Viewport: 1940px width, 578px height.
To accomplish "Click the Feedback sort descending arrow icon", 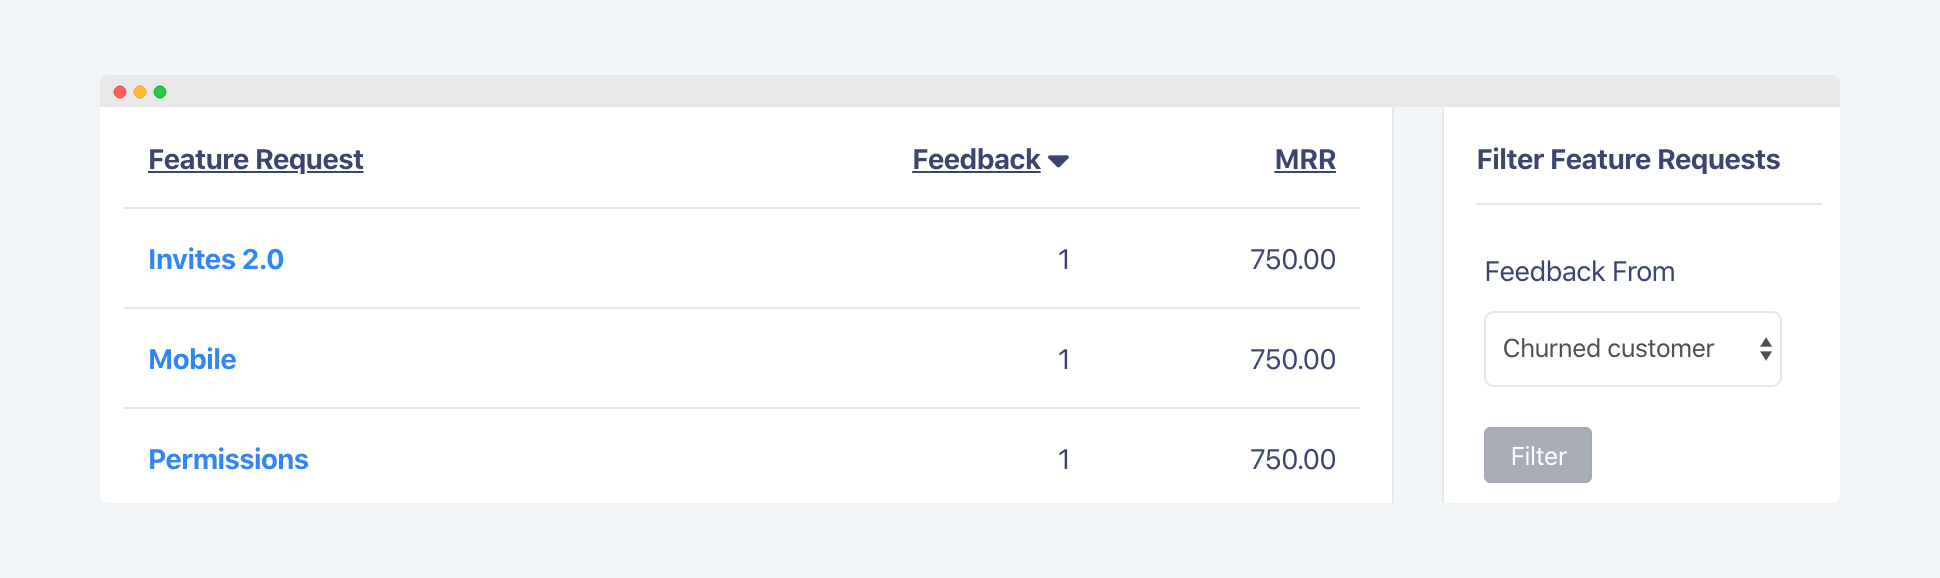I will (1058, 161).
